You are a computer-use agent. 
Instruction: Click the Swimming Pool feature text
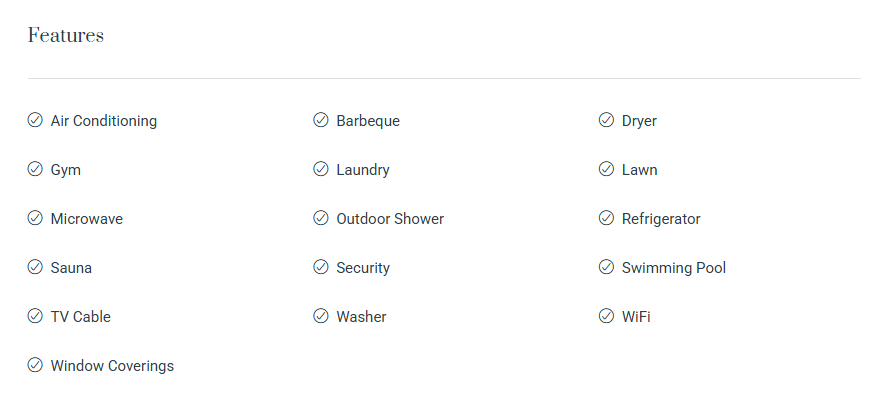(674, 268)
